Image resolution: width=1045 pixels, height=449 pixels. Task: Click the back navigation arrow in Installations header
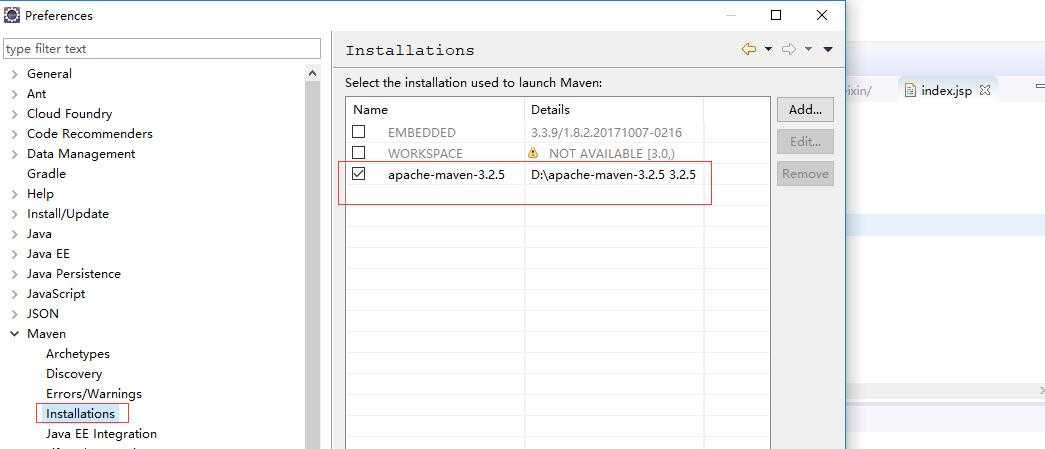[x=749, y=49]
